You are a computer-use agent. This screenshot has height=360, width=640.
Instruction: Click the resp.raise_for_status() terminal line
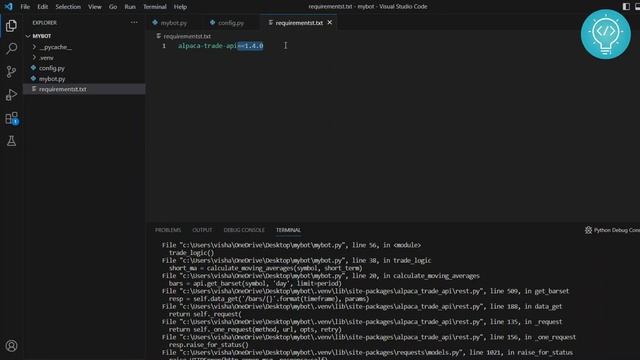[x=209, y=345]
